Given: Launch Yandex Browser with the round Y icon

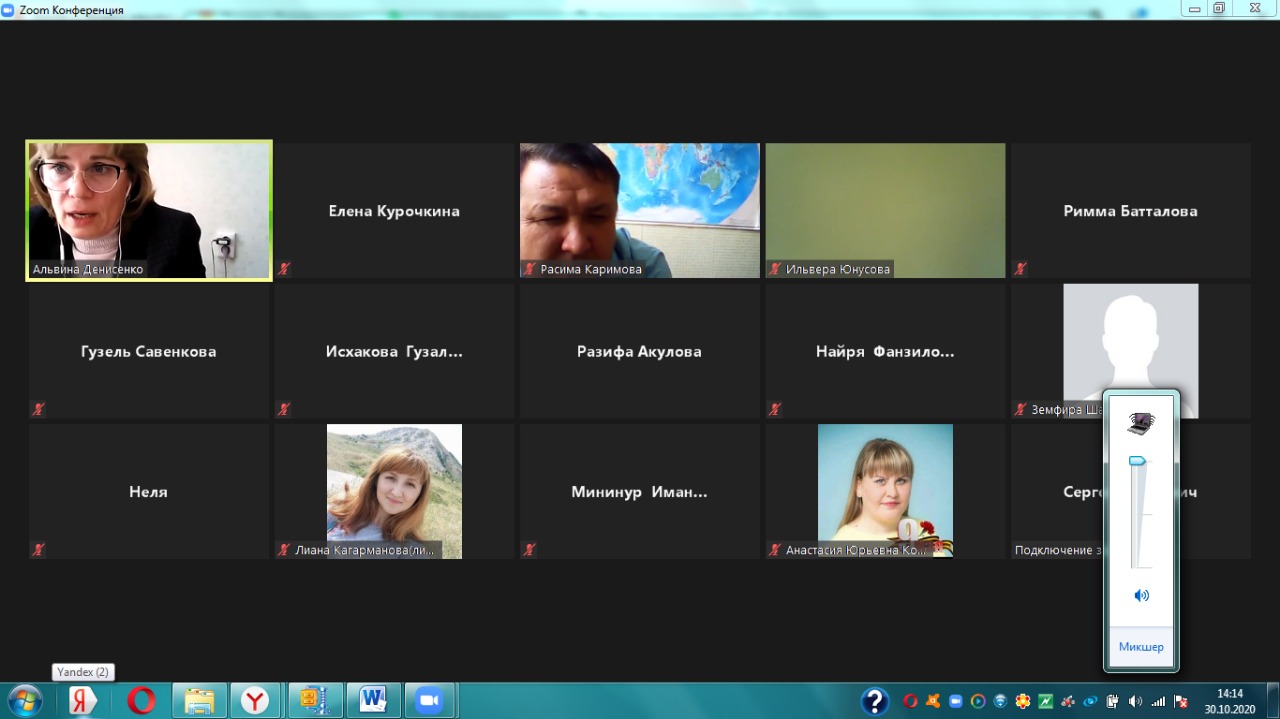Looking at the screenshot, I should click(256, 700).
